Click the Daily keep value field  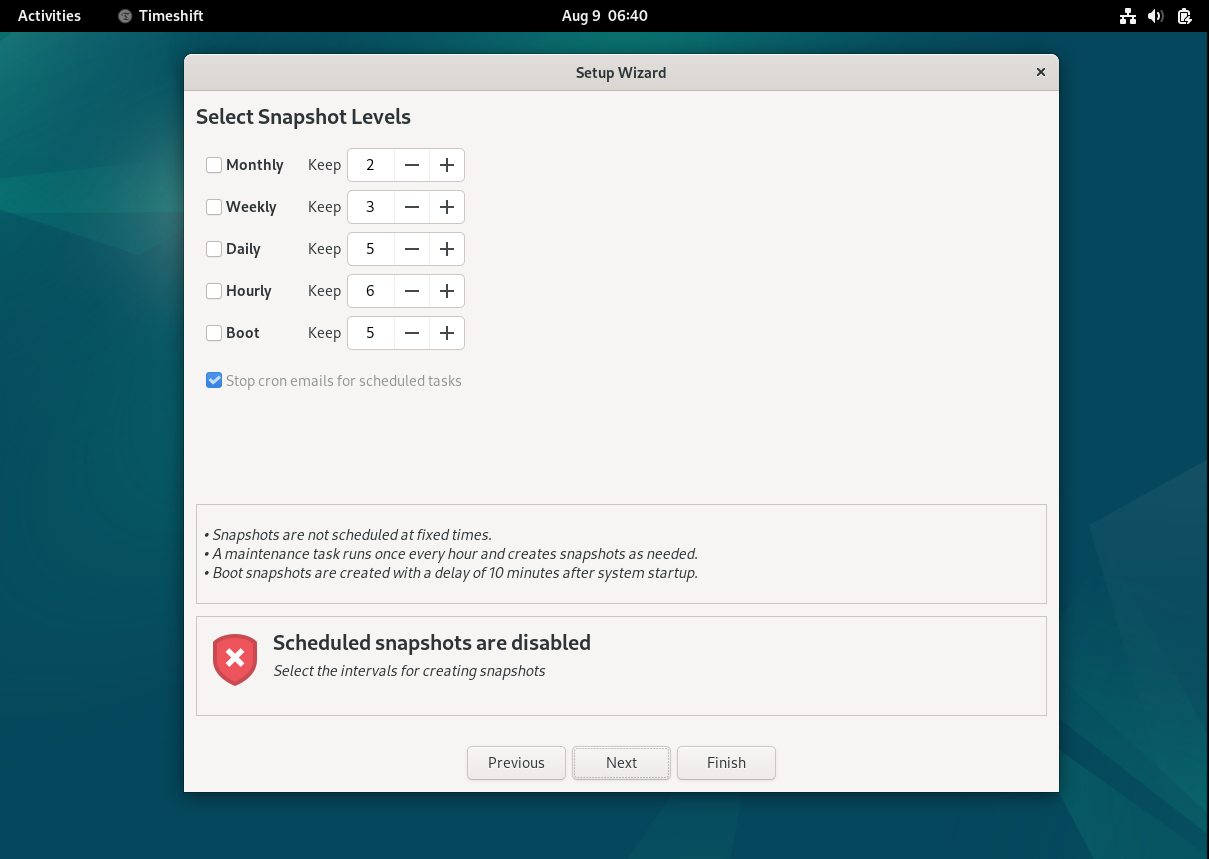(x=371, y=249)
